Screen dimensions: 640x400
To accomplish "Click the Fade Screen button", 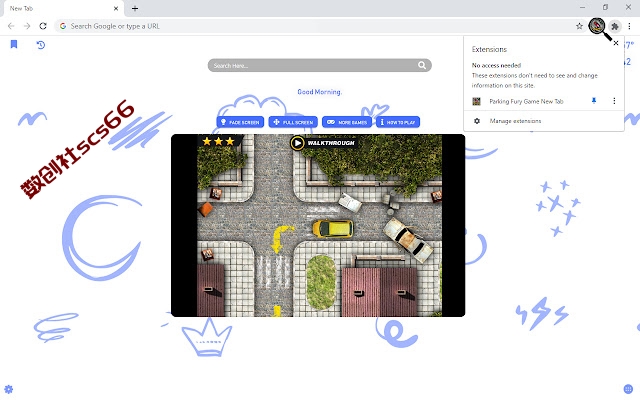I will [240, 122].
